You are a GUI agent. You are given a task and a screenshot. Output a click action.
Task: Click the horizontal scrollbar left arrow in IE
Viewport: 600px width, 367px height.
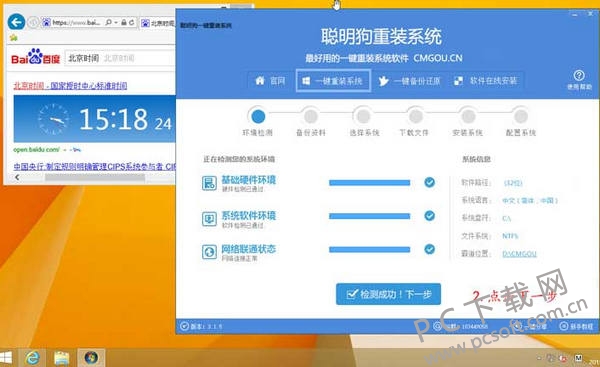coord(17,177)
